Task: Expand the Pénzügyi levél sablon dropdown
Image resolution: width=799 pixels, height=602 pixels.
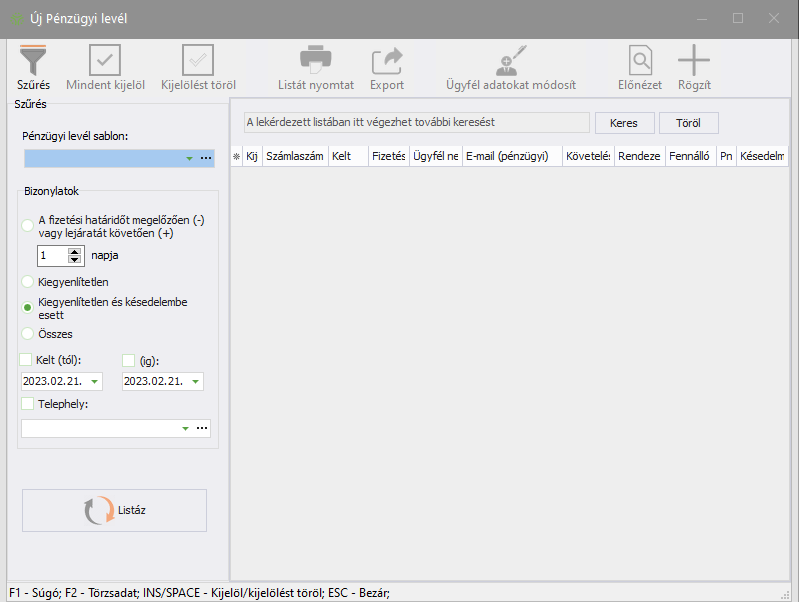Action: tap(189, 158)
